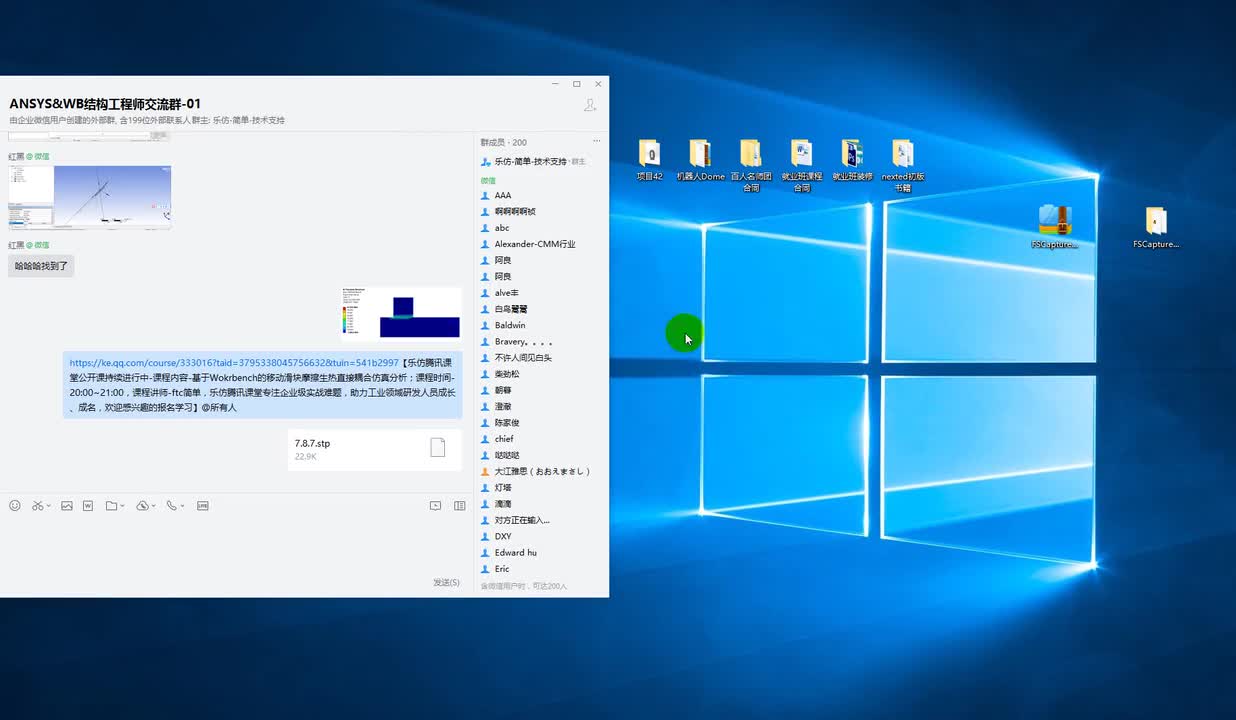Click the send file folder icon
This screenshot has height=720, width=1236.
111,506
